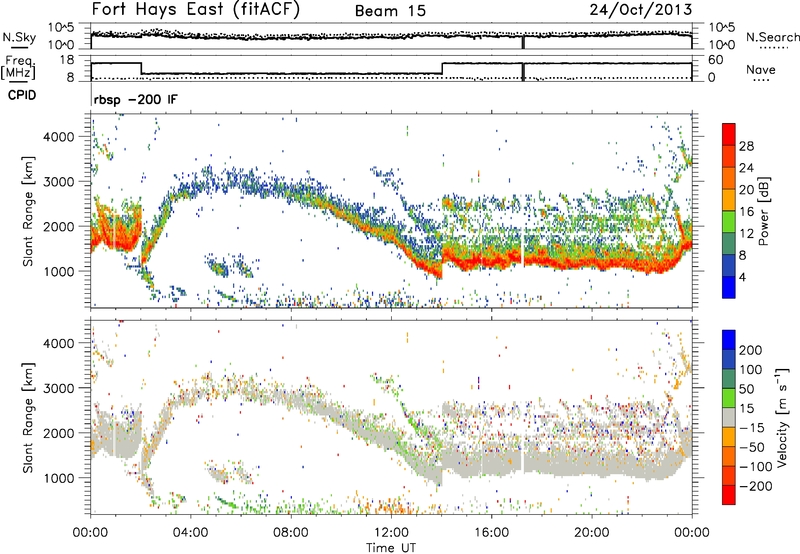Click the 'Power [dB]' color bar title
Viewport: 800px width, 554px height.
[764, 211]
